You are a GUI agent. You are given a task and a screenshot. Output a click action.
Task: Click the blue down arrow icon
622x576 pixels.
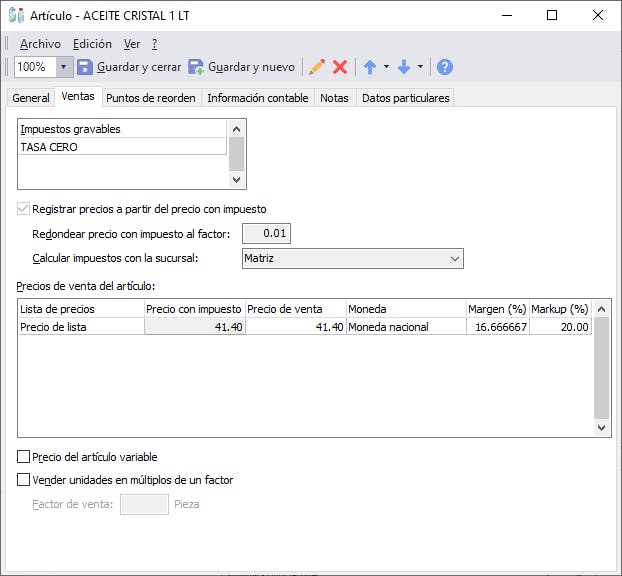click(404, 67)
